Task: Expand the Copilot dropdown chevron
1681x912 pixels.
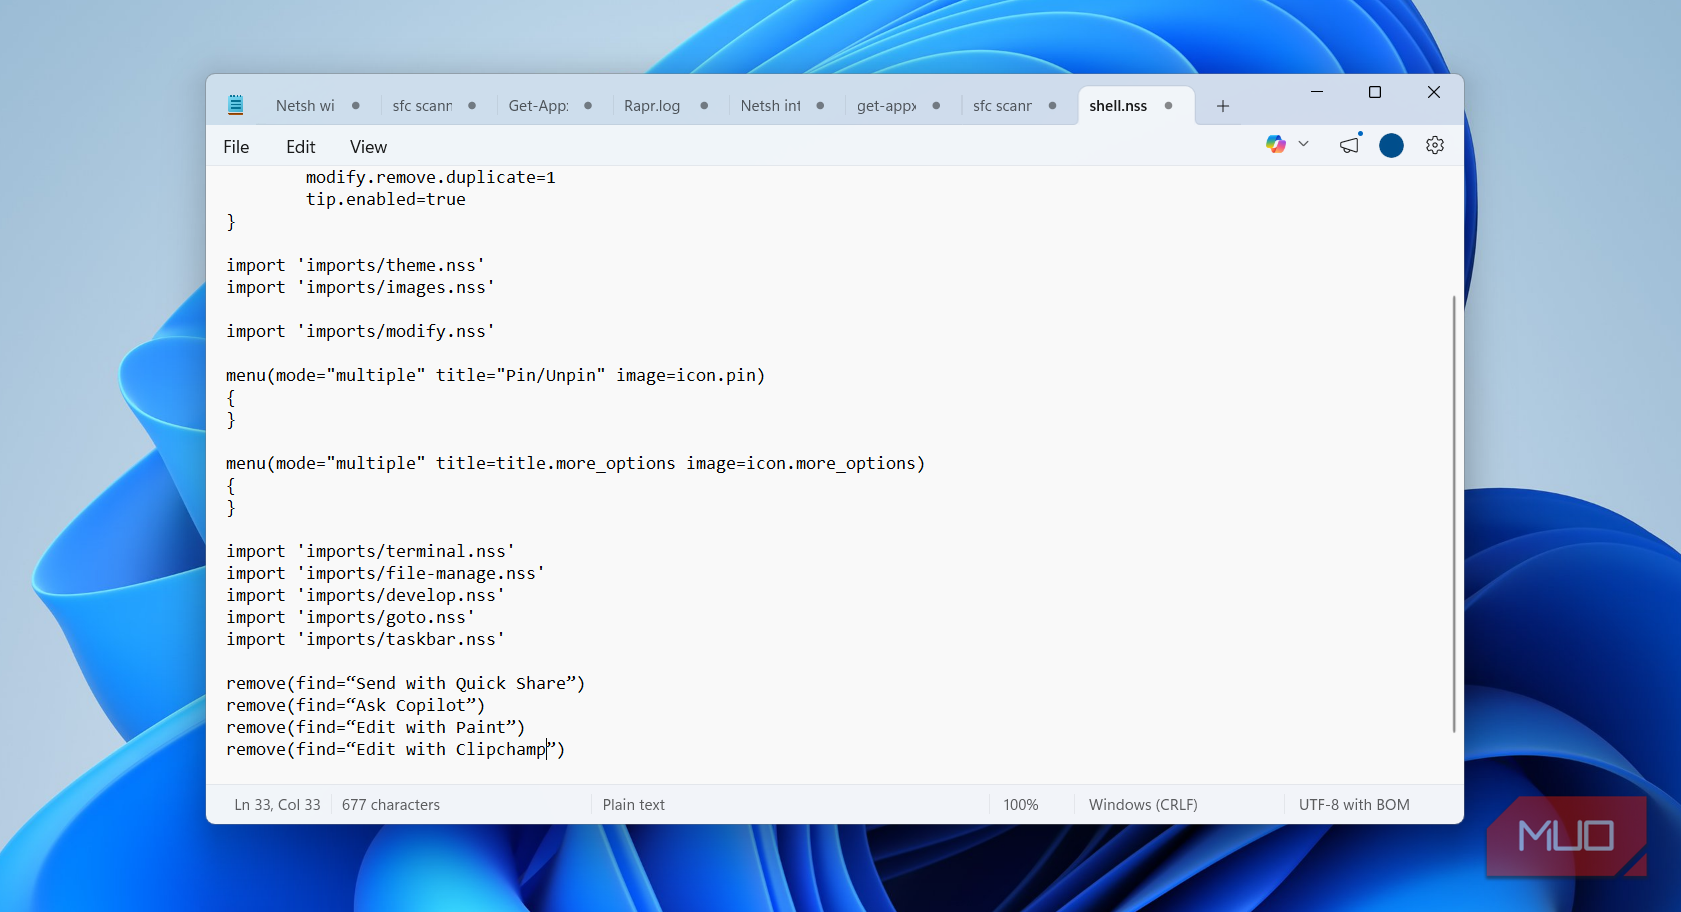Action: click(1303, 144)
